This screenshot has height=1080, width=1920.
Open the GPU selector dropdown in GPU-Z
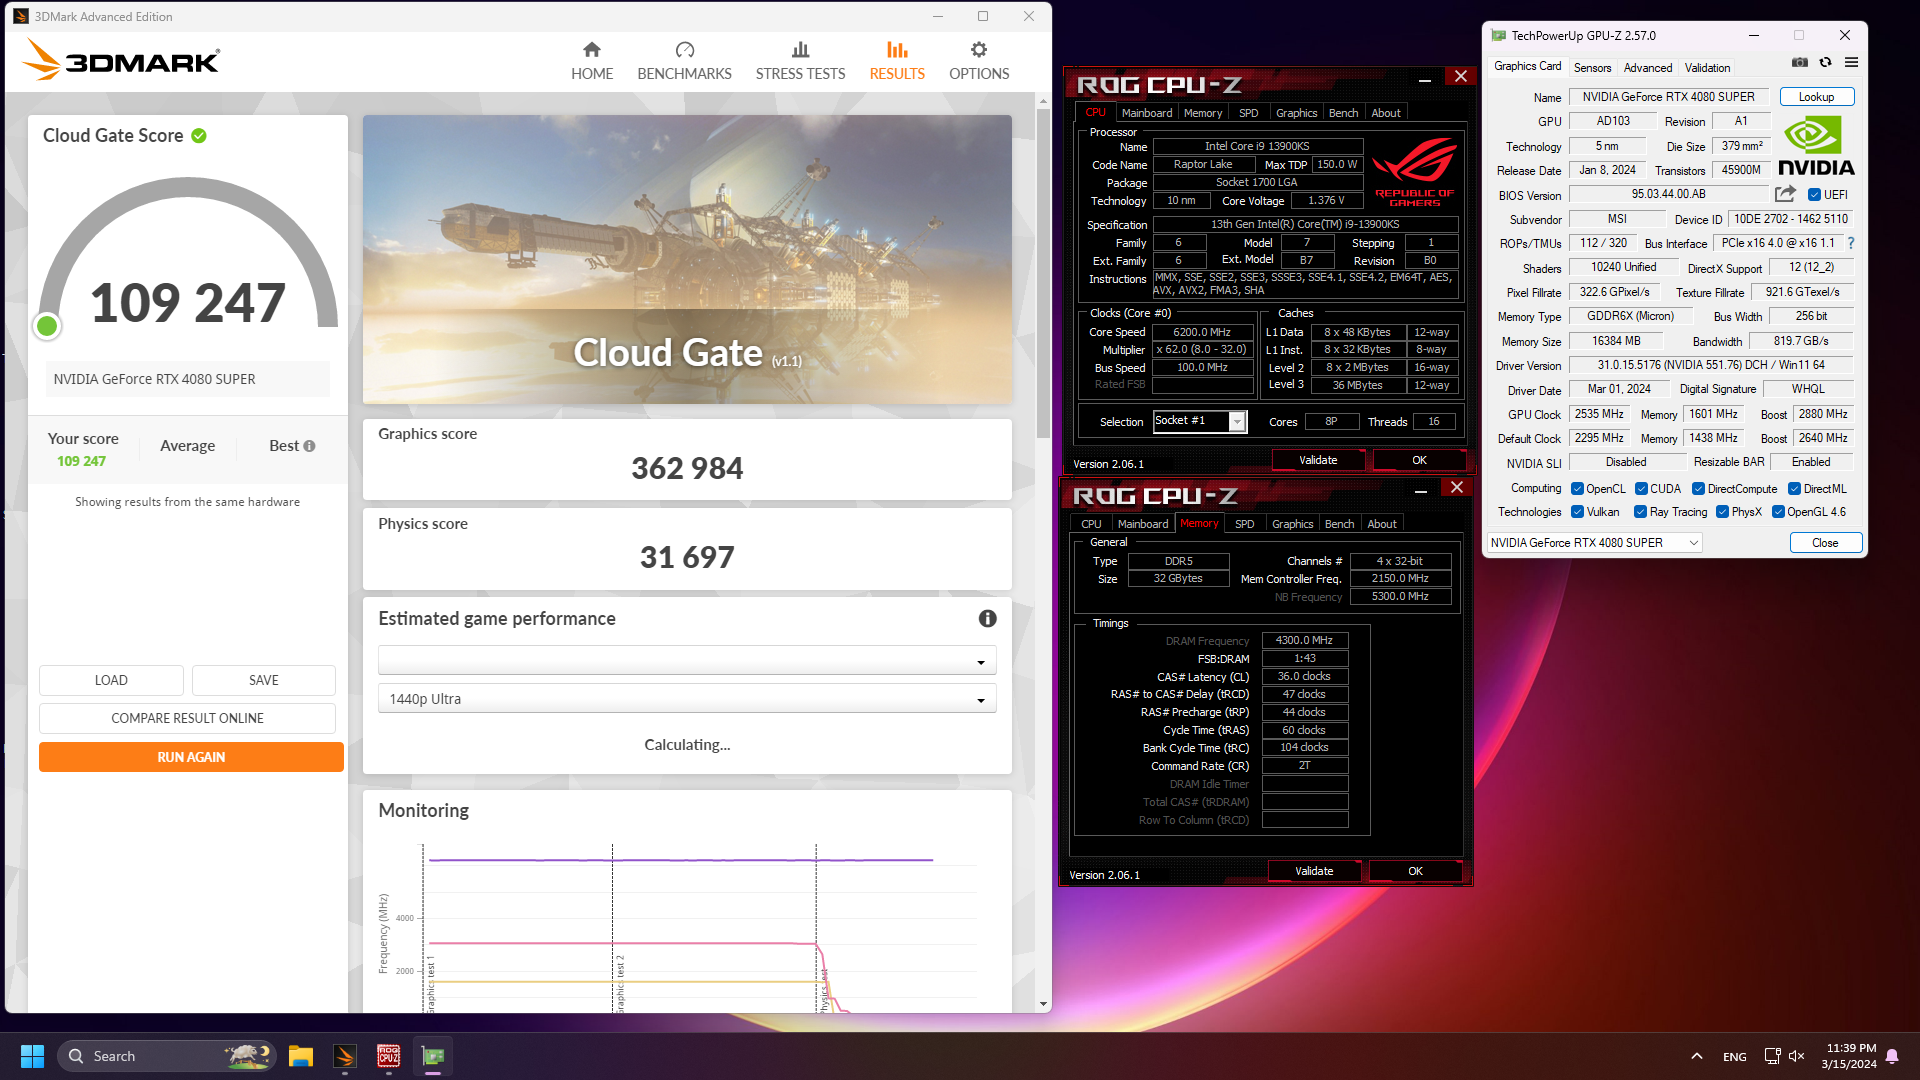[1594, 543]
